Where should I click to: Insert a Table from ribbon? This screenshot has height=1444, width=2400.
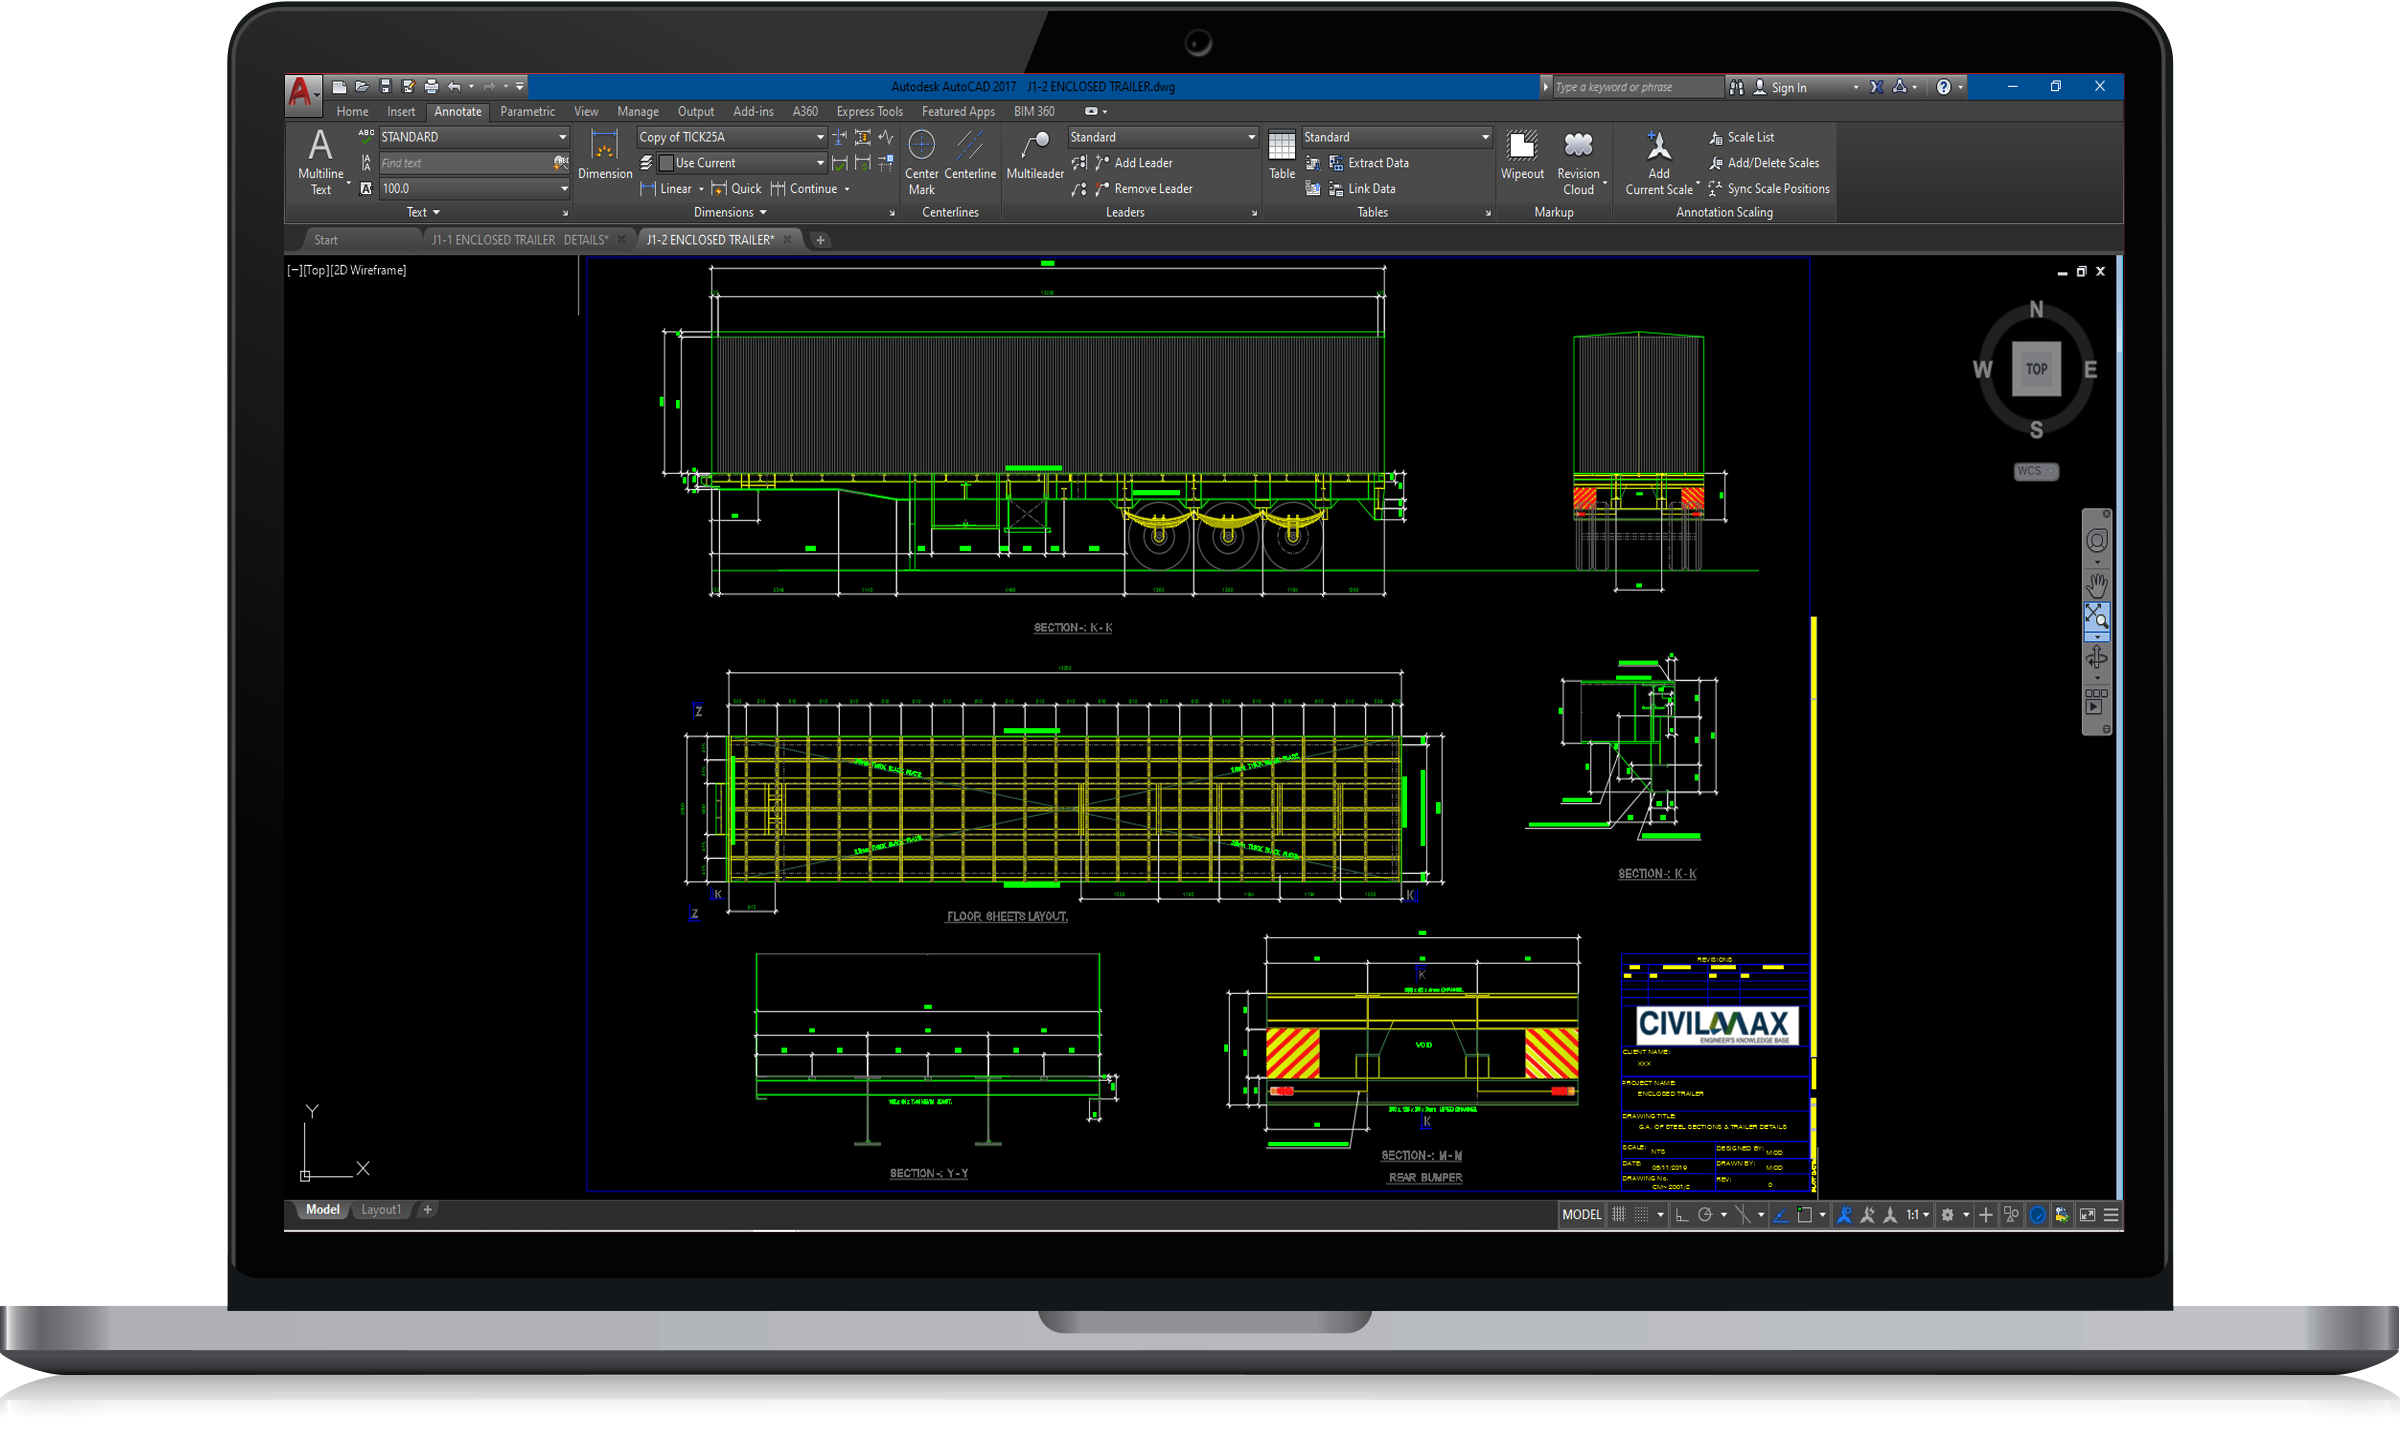[x=1281, y=156]
